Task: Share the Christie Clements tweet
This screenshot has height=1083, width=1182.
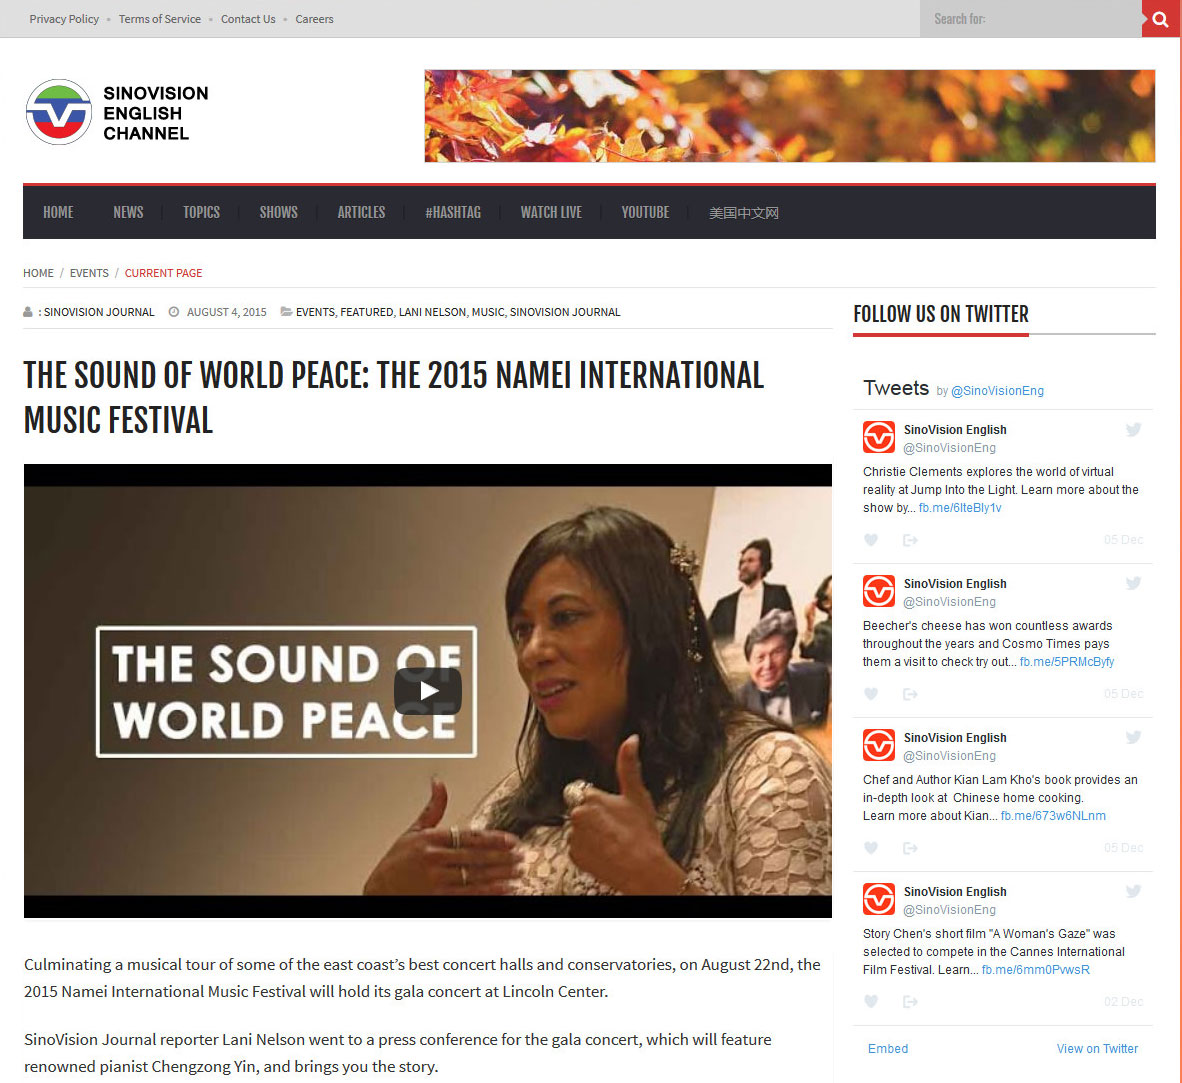Action: pos(910,540)
